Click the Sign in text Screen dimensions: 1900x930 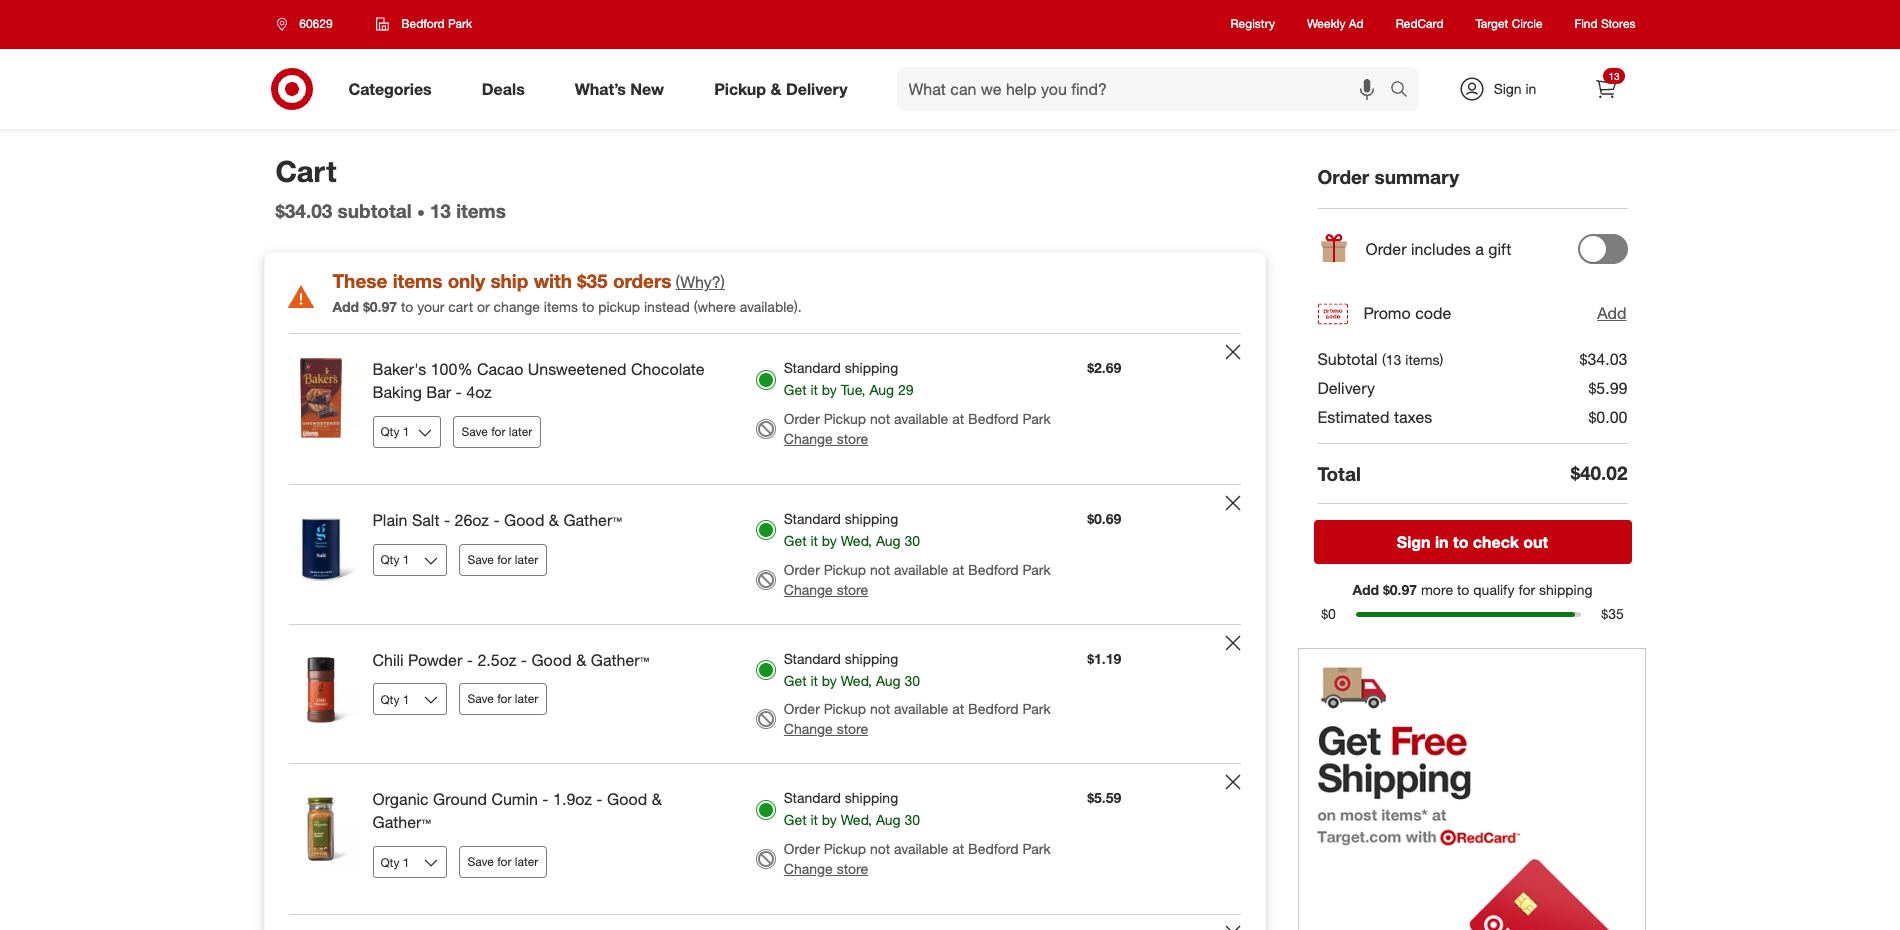tap(1514, 89)
